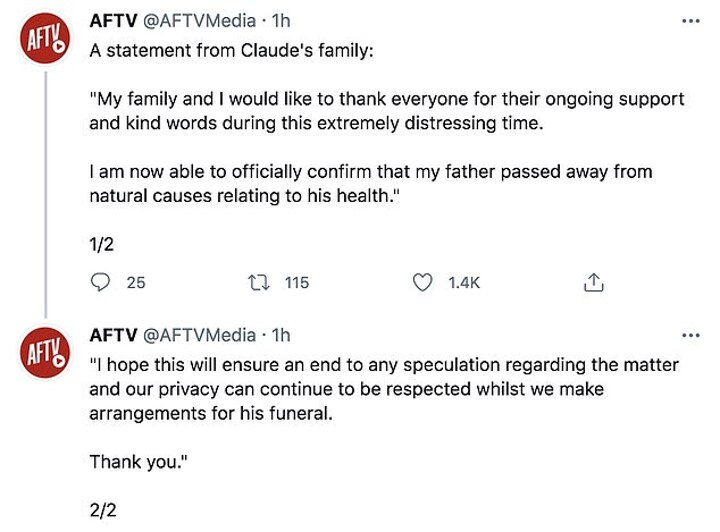Click @AFTVMedia handle on second tweet
Image resolution: width=720 pixels, height=532 pixels.
(199, 335)
